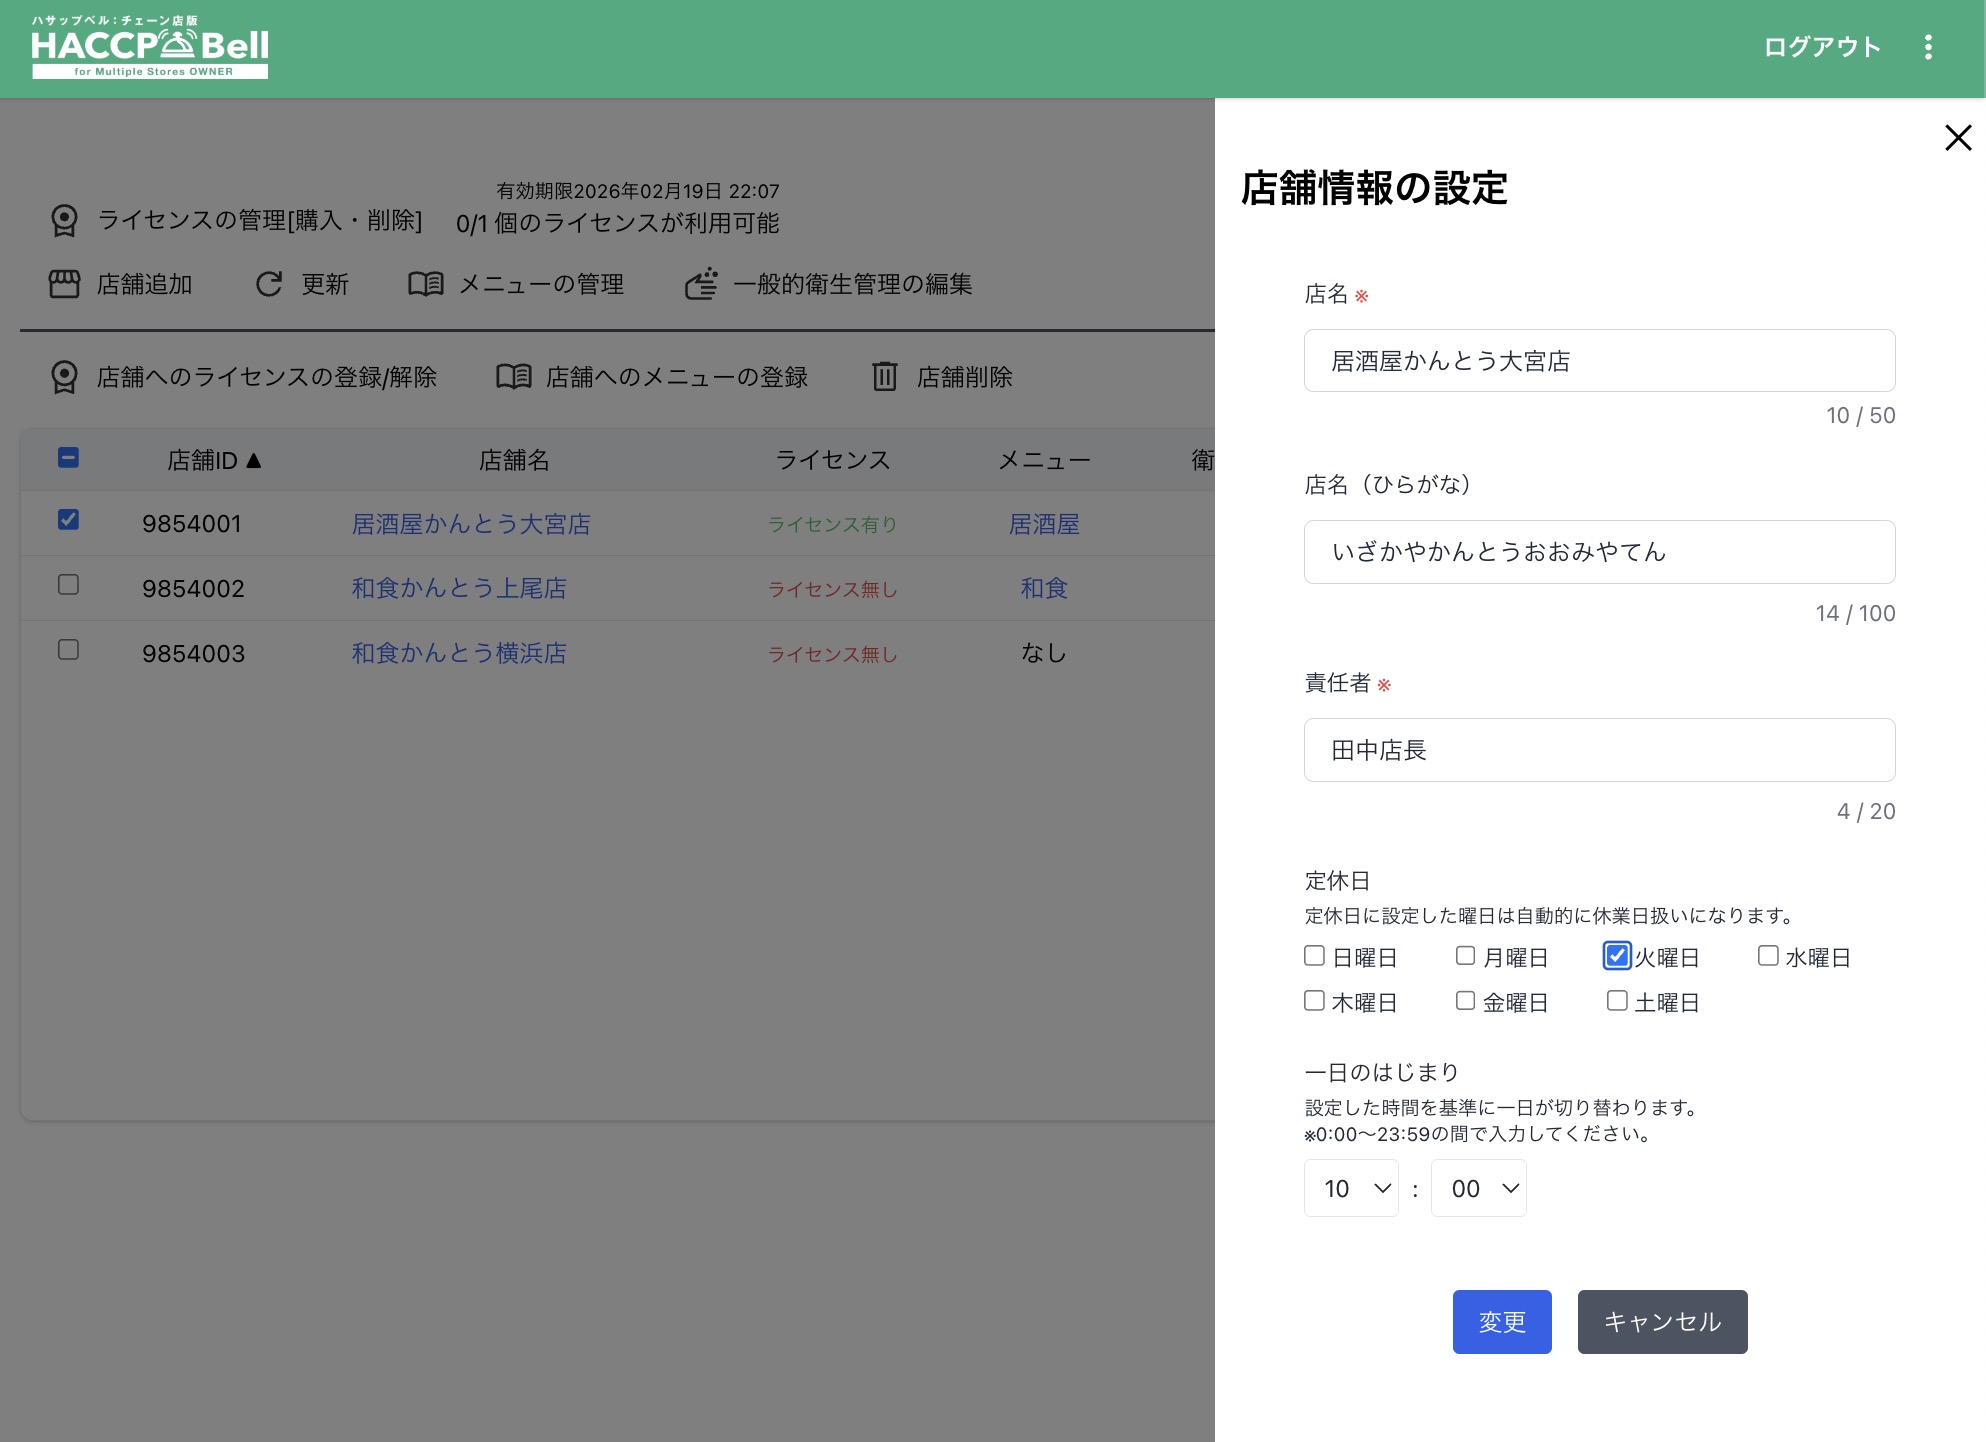
Task: Open the minute dropdown showing 00
Action: tap(1478, 1188)
